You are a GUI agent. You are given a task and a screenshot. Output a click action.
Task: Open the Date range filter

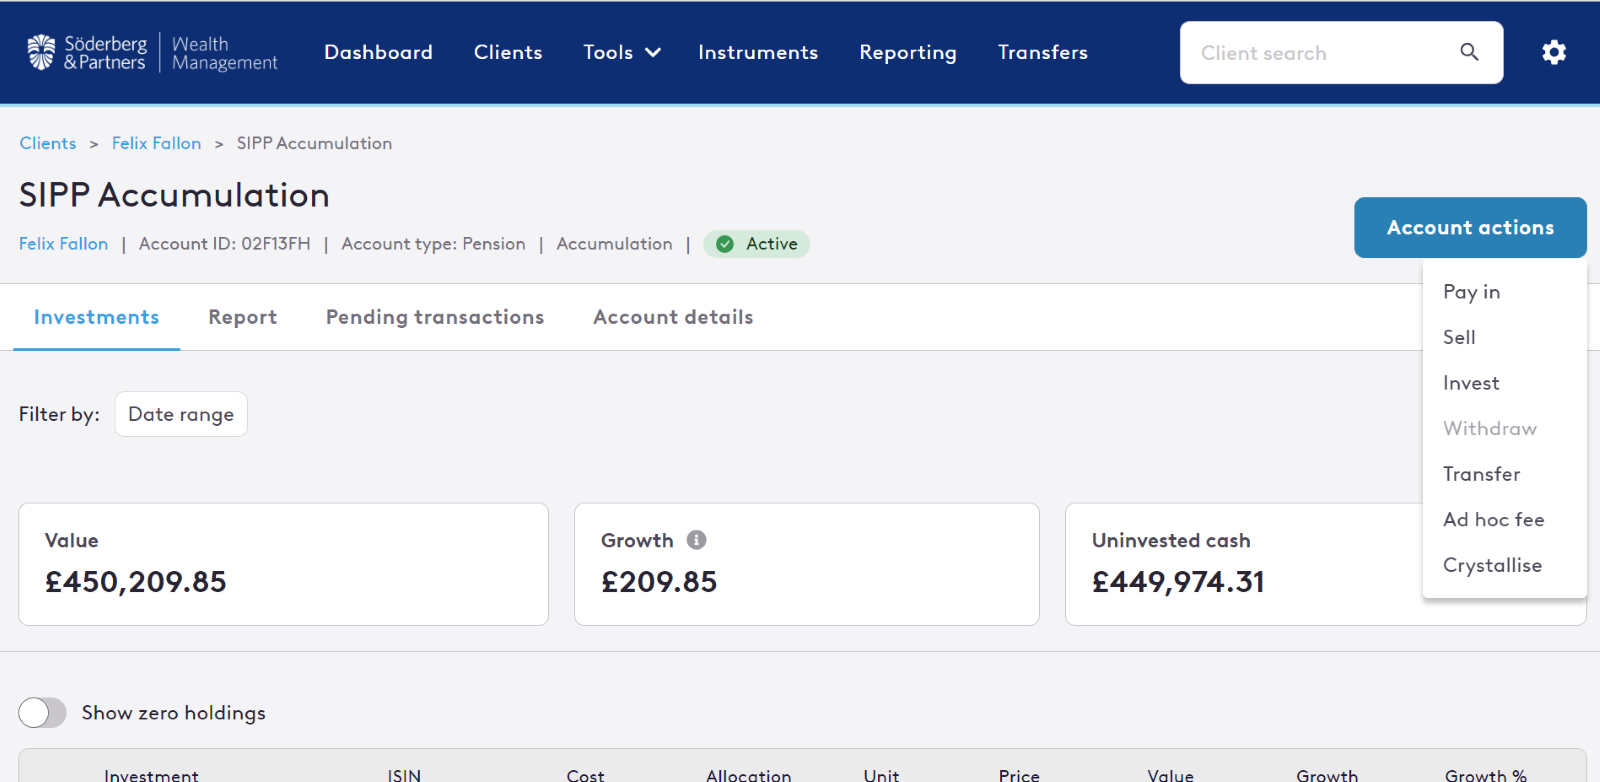(181, 414)
